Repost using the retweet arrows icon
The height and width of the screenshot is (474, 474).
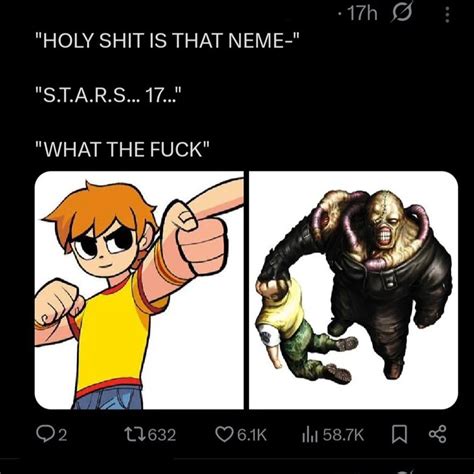coord(135,435)
